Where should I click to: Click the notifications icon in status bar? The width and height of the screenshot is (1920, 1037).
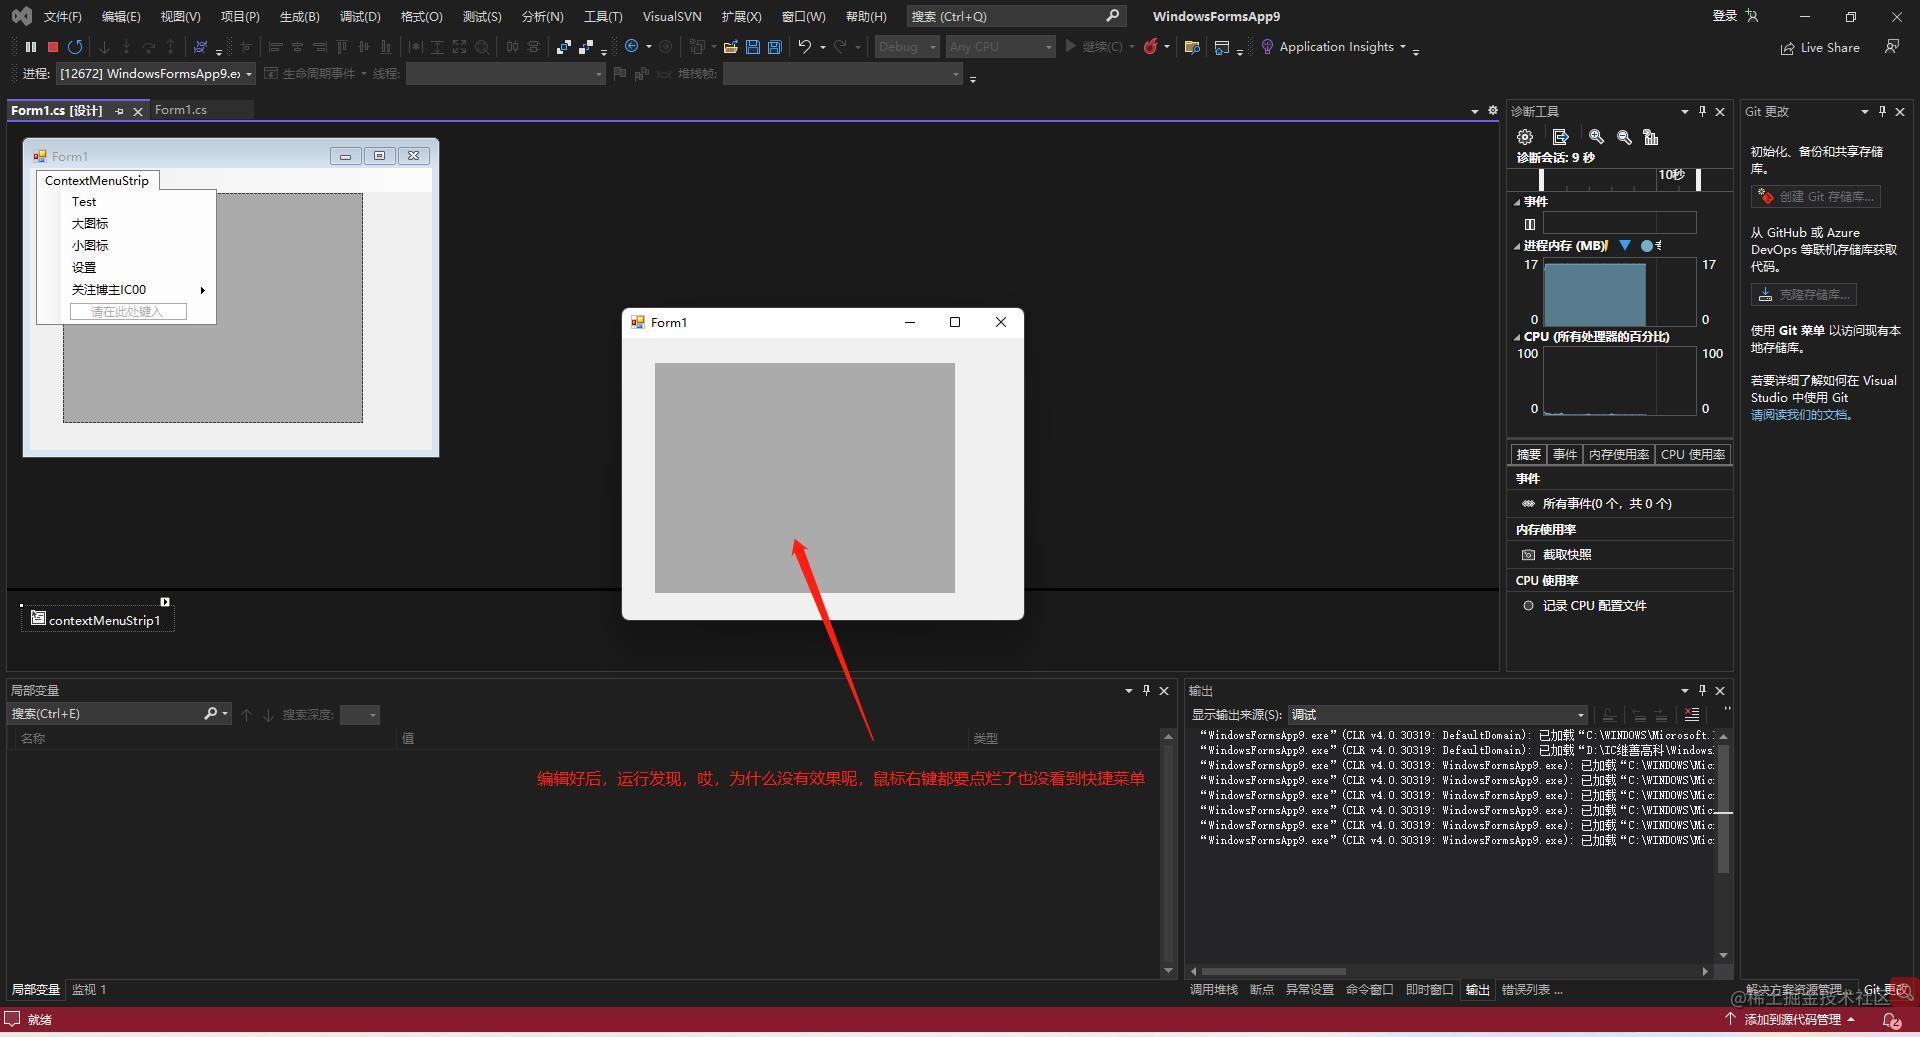1891,1020
